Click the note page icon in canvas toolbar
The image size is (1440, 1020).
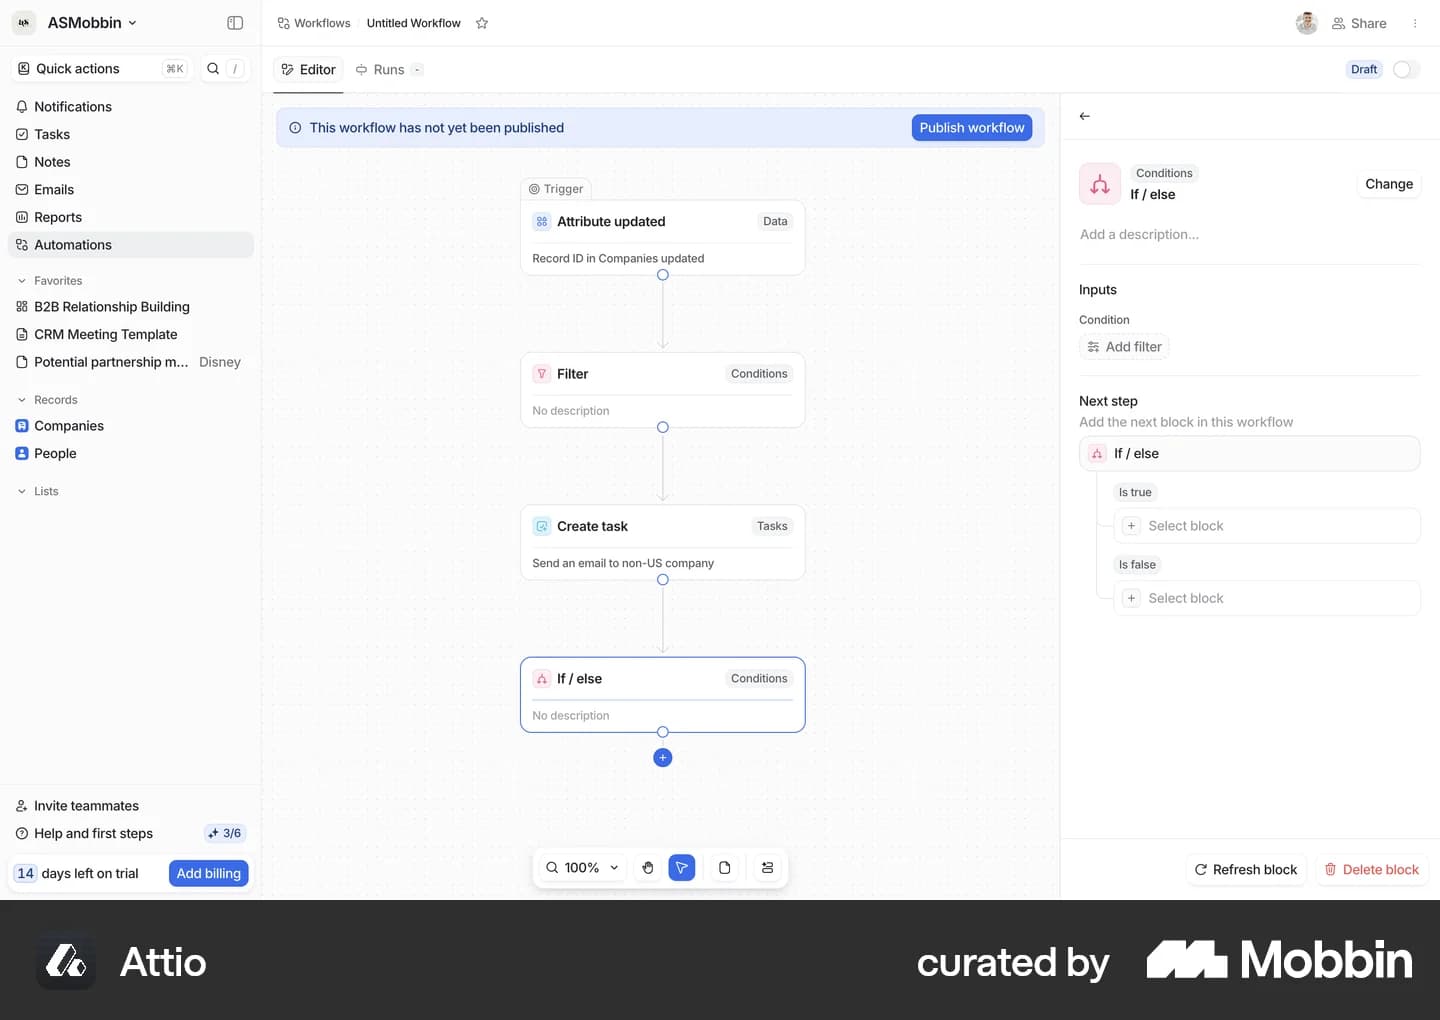coord(725,868)
